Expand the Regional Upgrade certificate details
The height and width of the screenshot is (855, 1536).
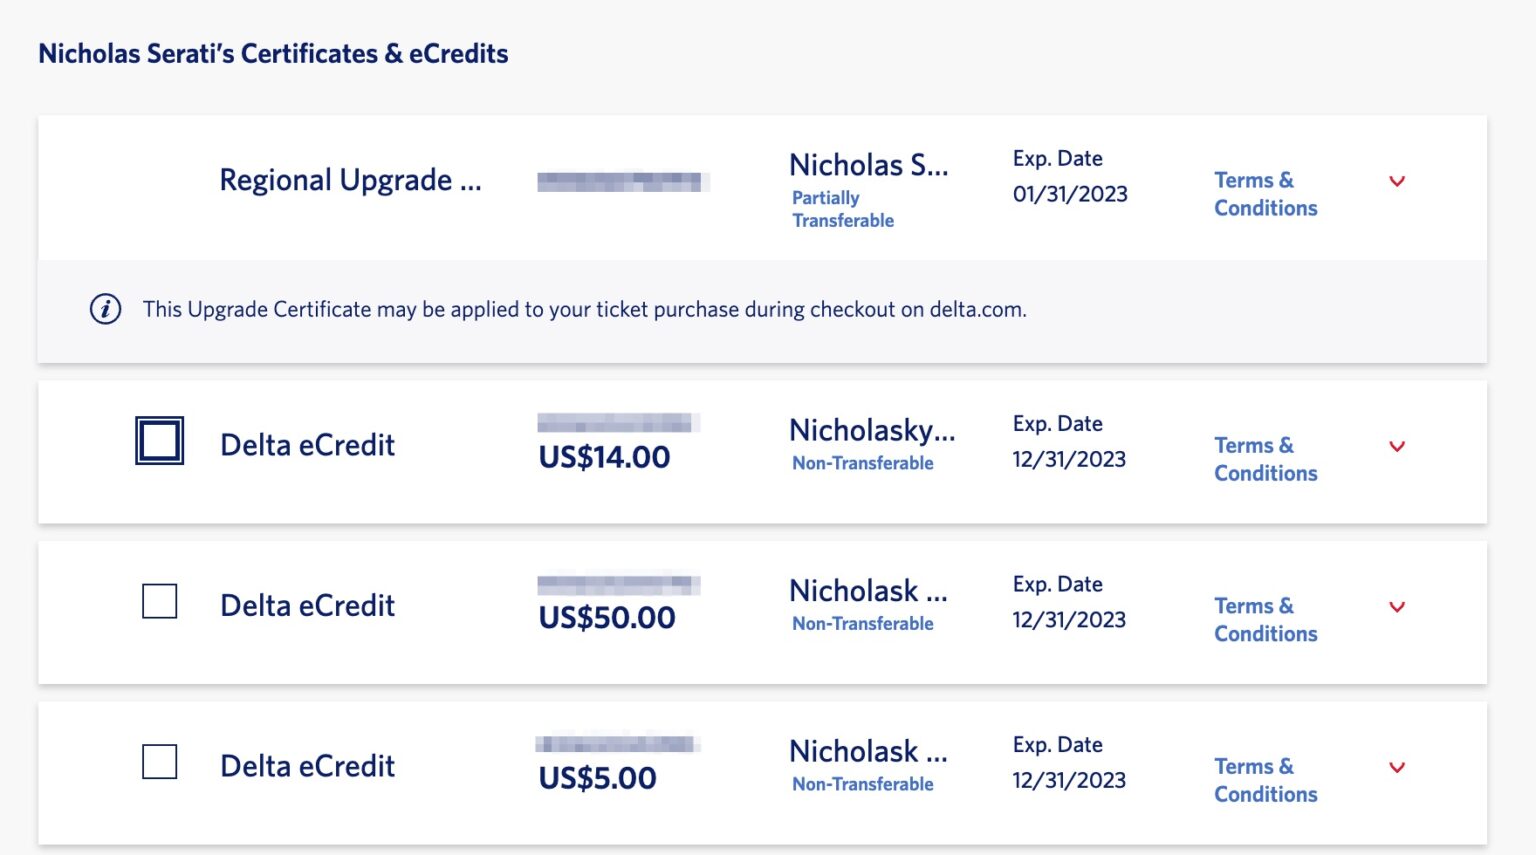pyautogui.click(x=1396, y=182)
